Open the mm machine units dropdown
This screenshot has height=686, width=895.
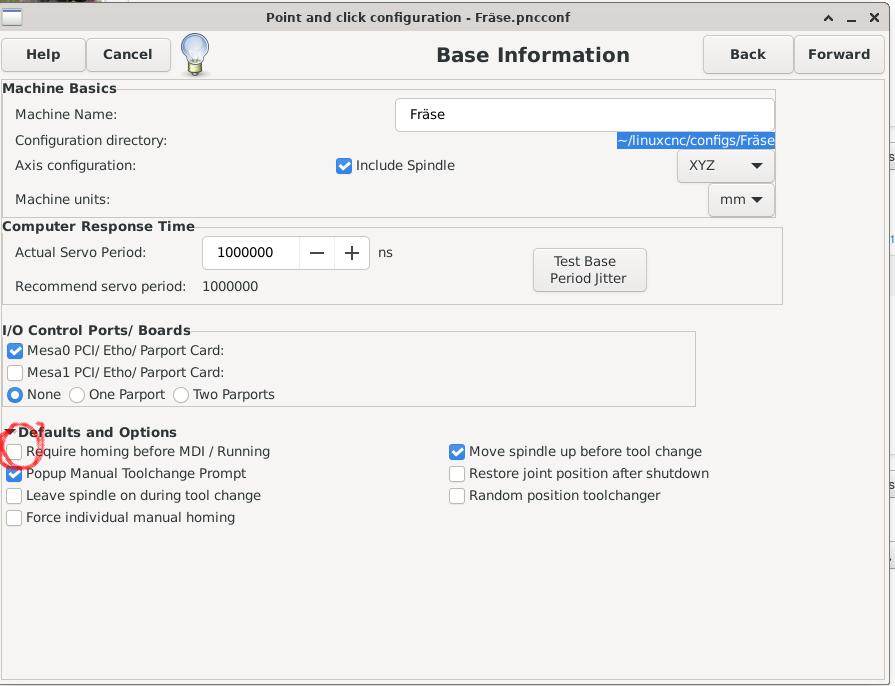[x=741, y=200]
